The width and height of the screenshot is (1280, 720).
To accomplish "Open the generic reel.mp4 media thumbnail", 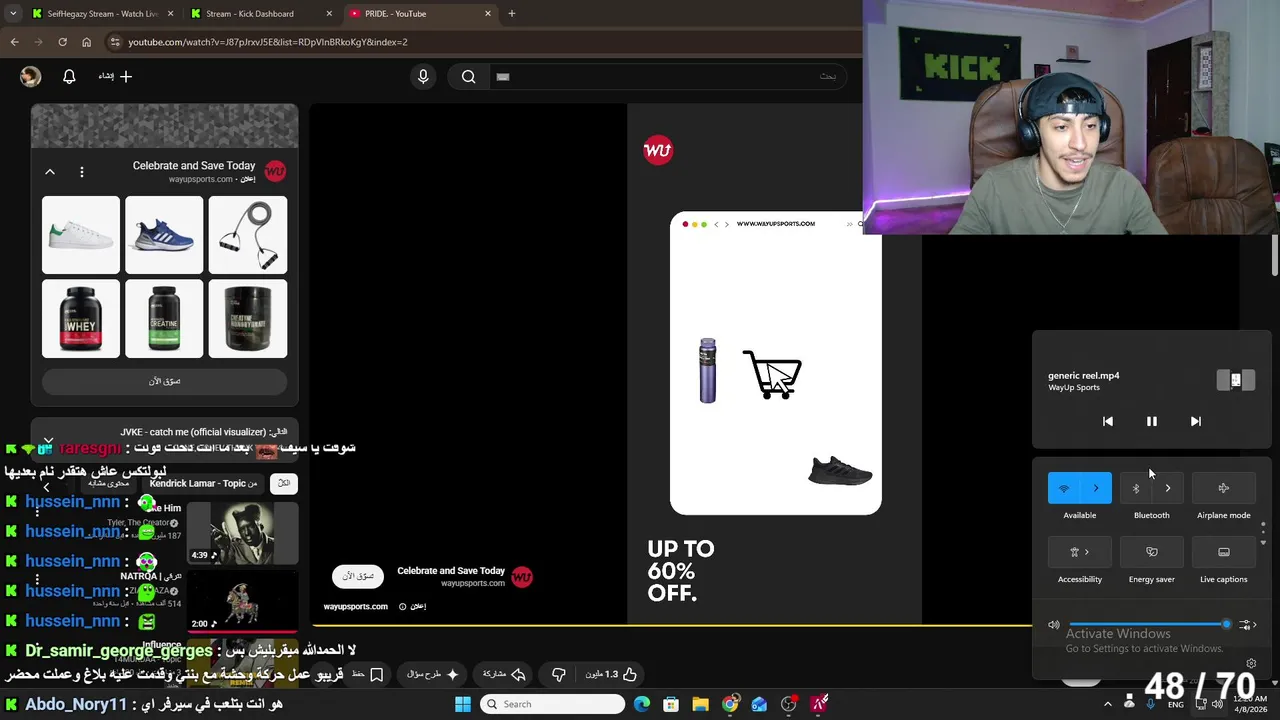I will [x=1235, y=380].
